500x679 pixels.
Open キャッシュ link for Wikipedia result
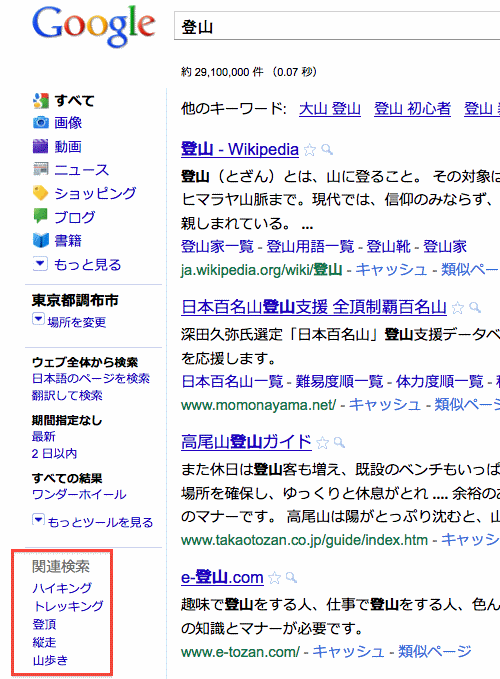[x=391, y=270]
